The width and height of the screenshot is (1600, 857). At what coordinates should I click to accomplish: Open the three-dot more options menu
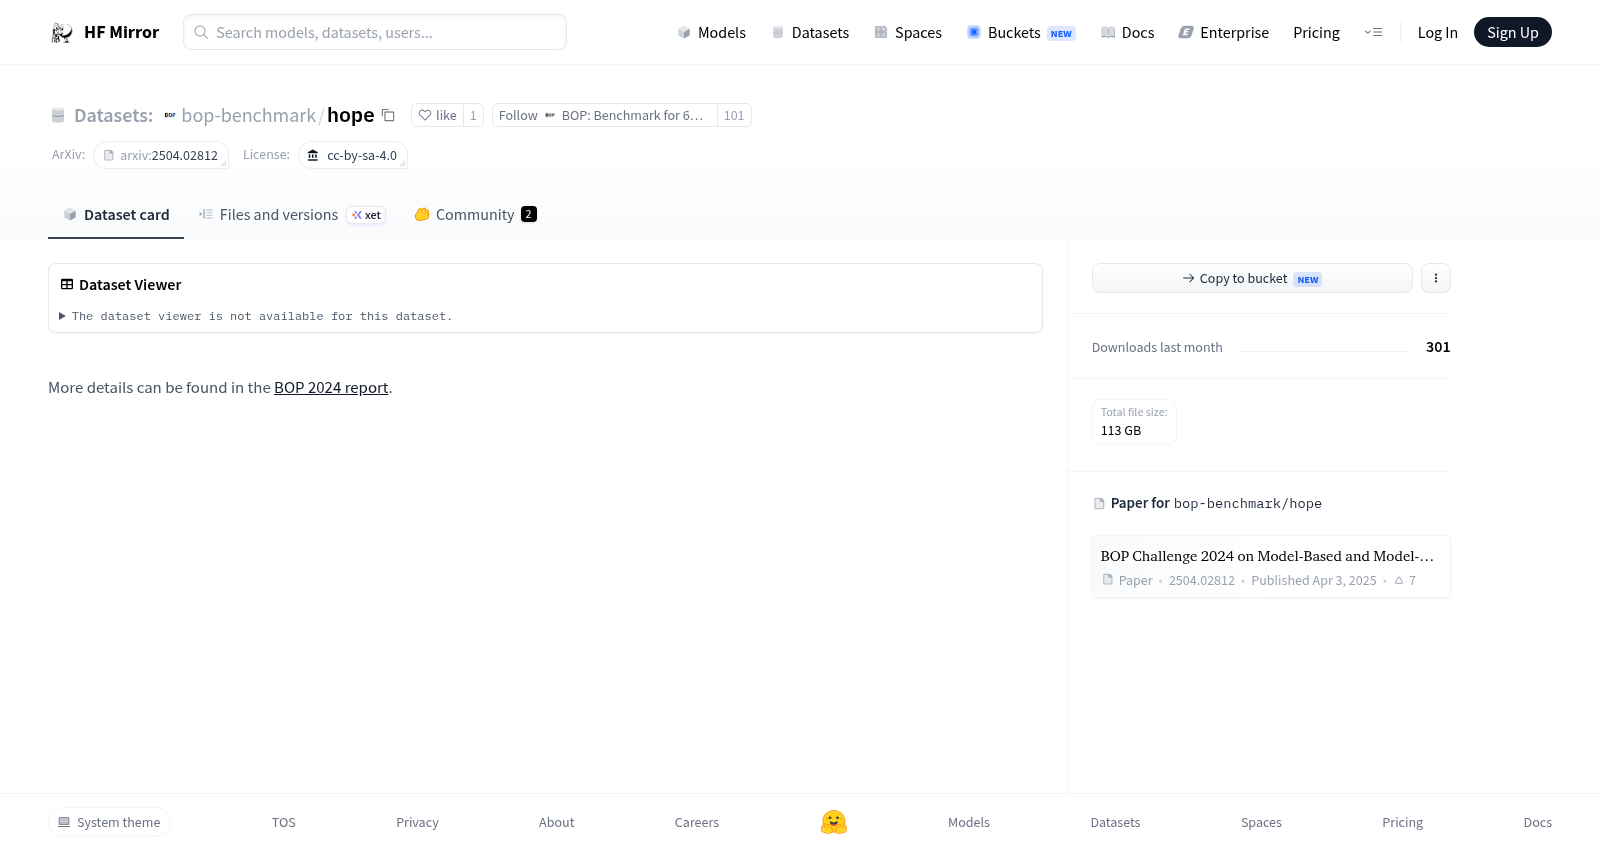tap(1436, 278)
